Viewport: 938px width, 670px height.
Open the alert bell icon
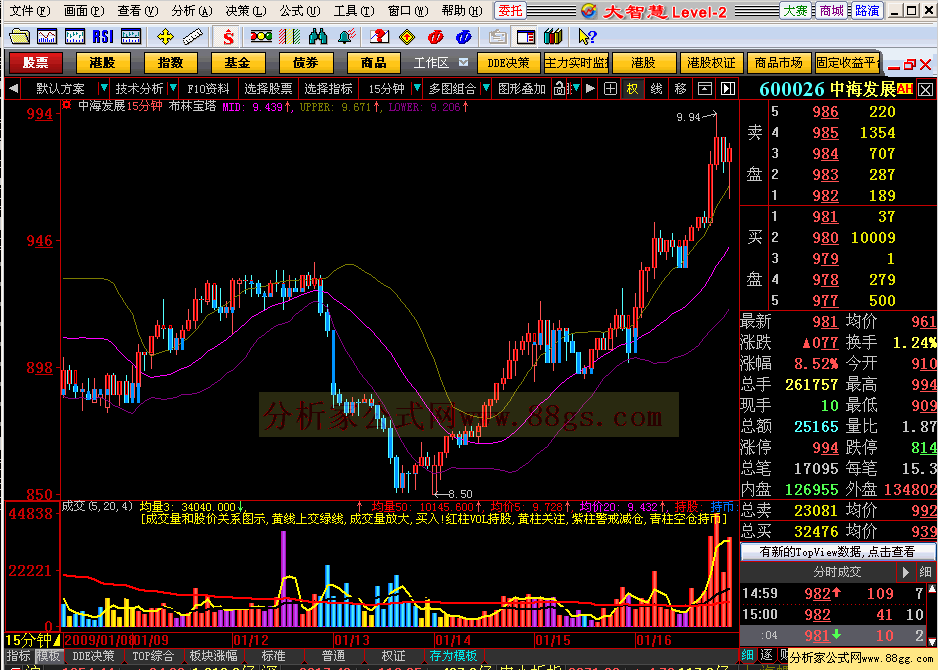pyautogui.click(x=346, y=37)
